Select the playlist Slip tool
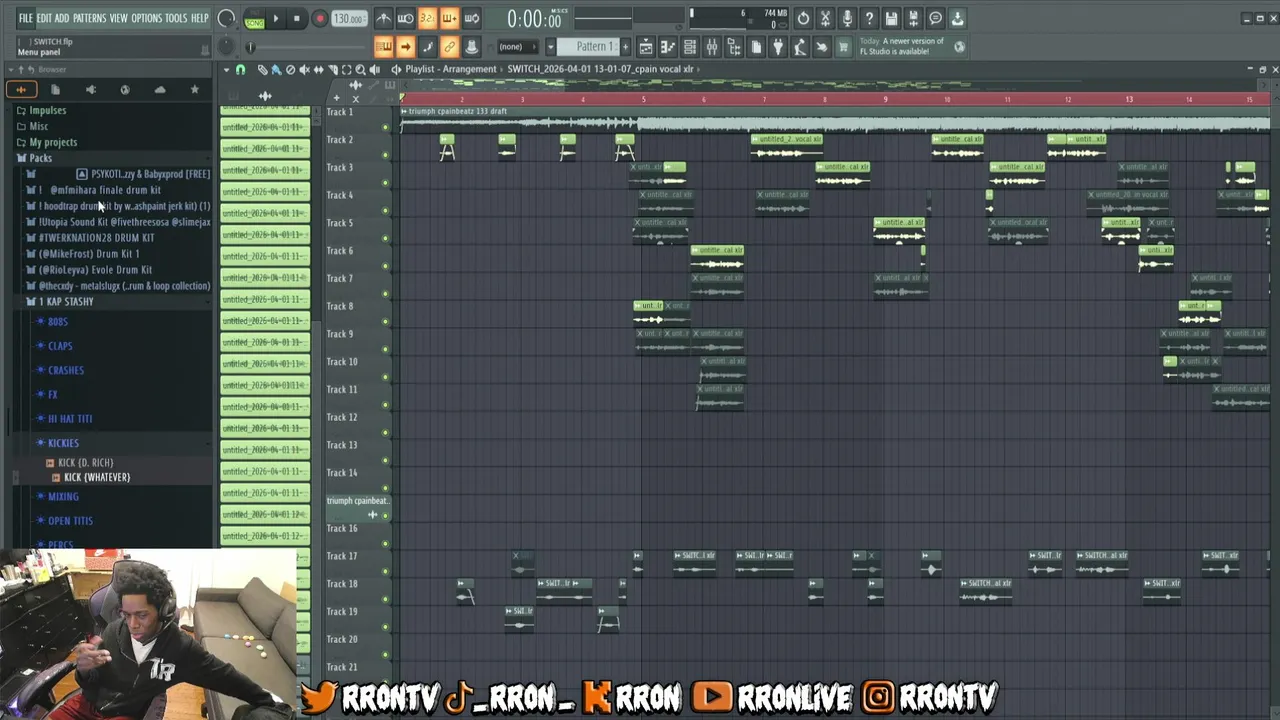The height and width of the screenshot is (720, 1280). pos(318,69)
